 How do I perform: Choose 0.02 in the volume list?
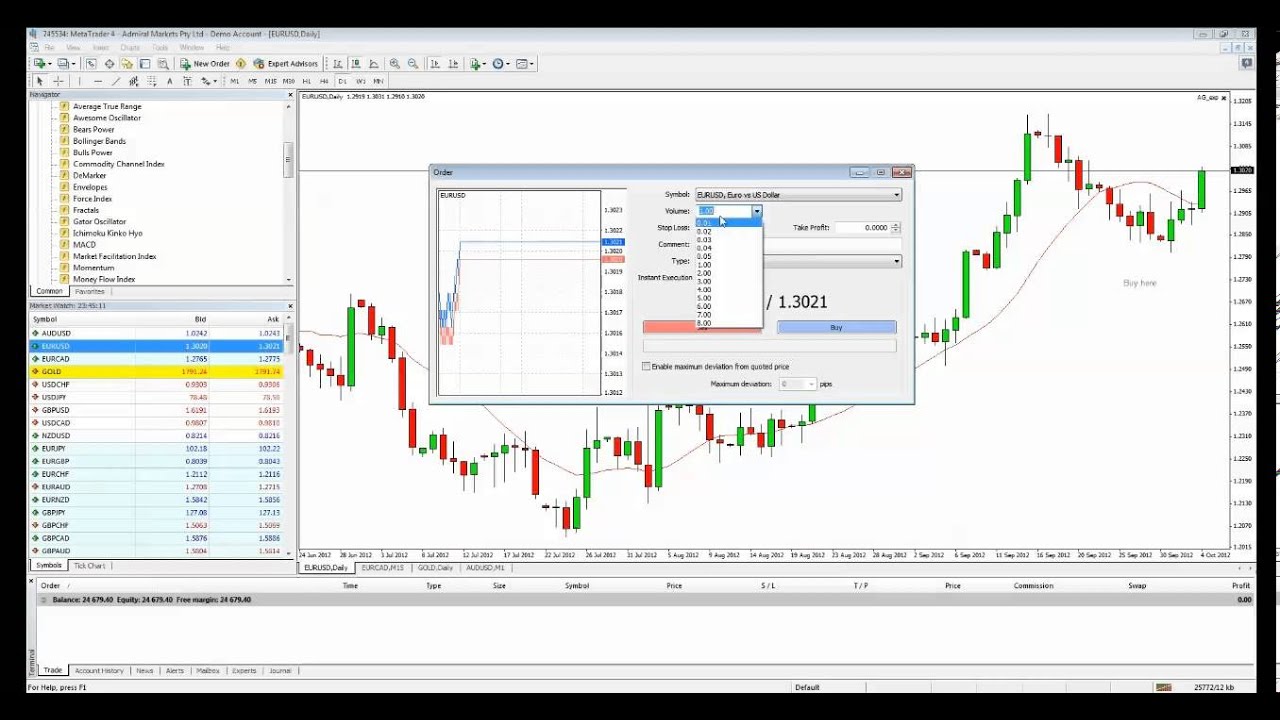730,231
